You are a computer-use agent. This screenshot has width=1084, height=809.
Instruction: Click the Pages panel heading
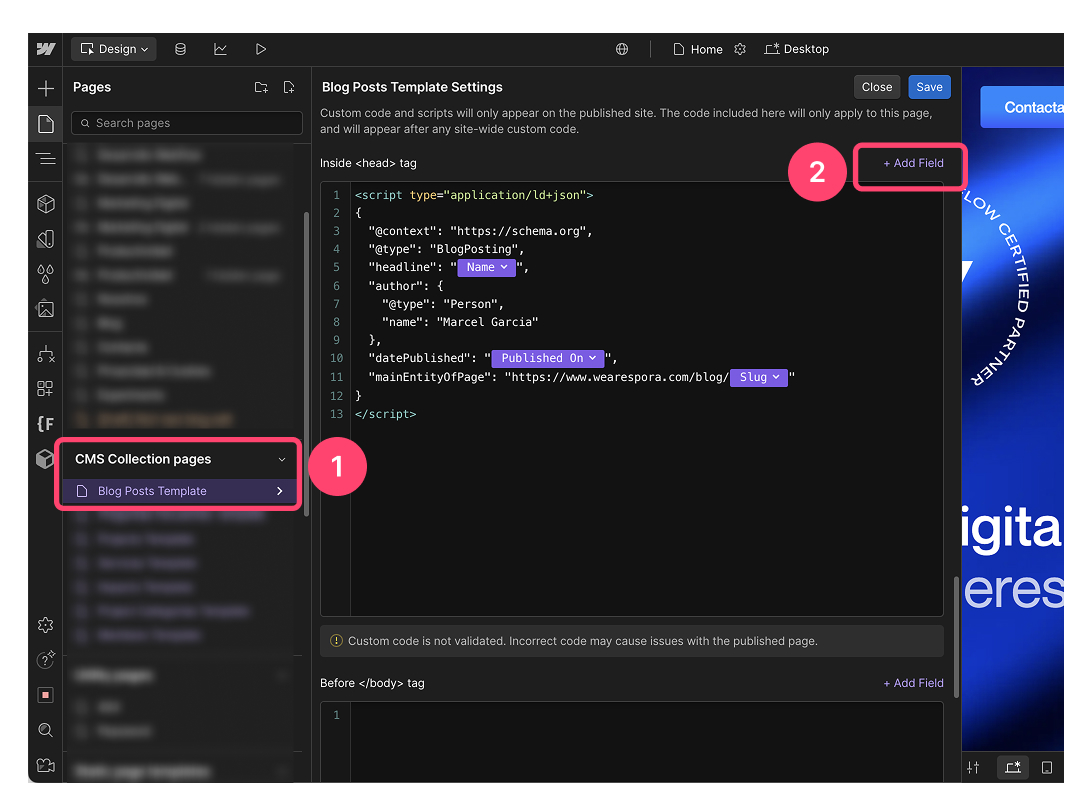(x=92, y=87)
